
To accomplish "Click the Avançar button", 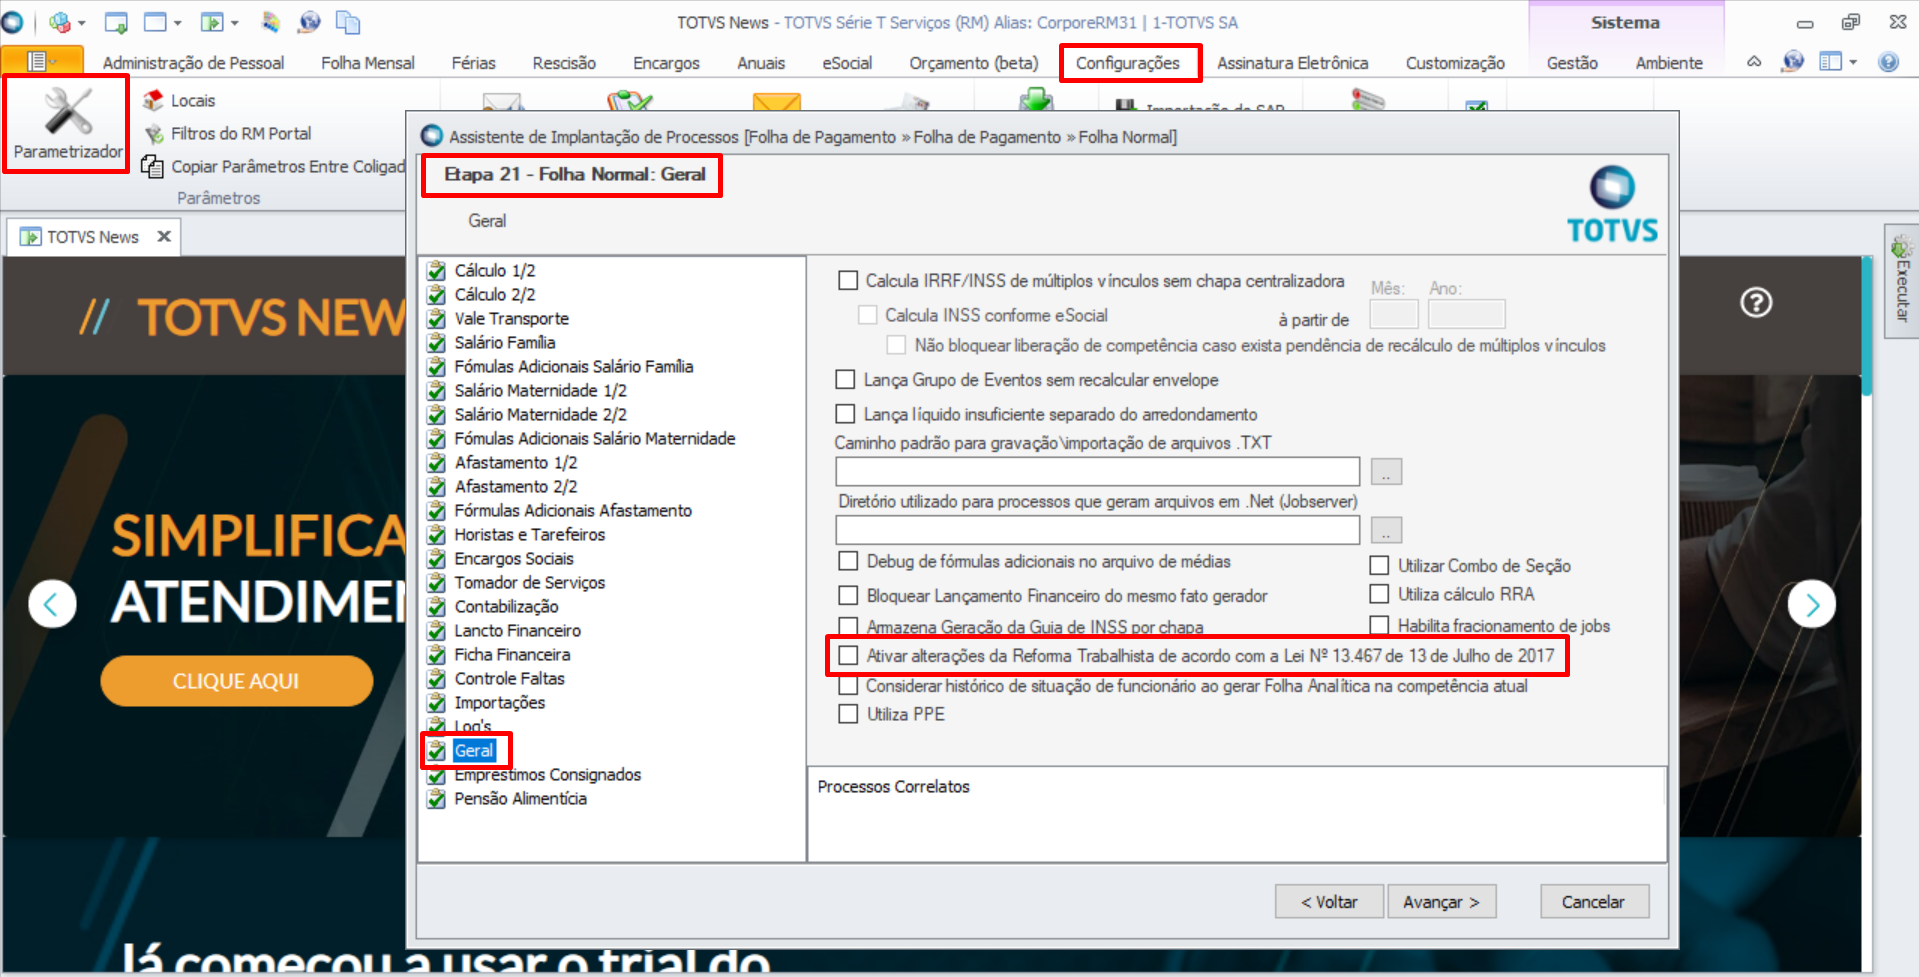I will click(x=1441, y=902).
